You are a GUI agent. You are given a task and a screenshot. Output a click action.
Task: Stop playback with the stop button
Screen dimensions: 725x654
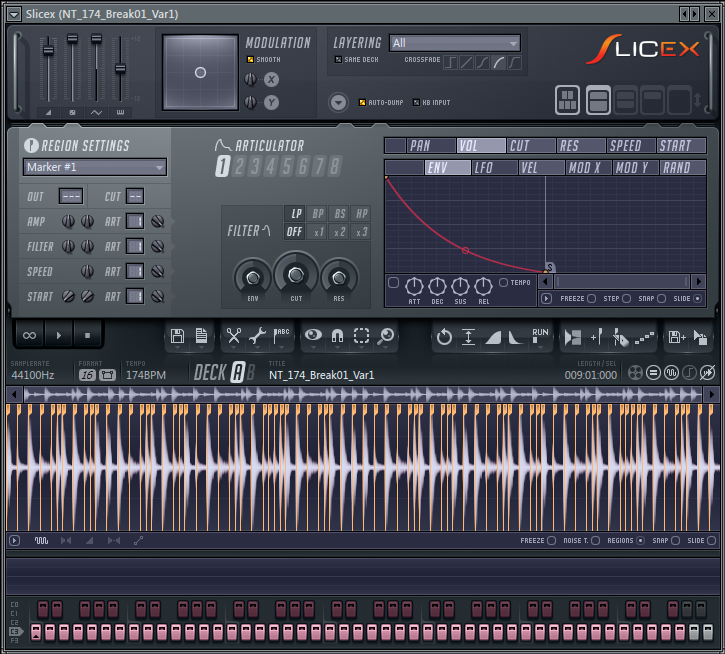point(87,335)
